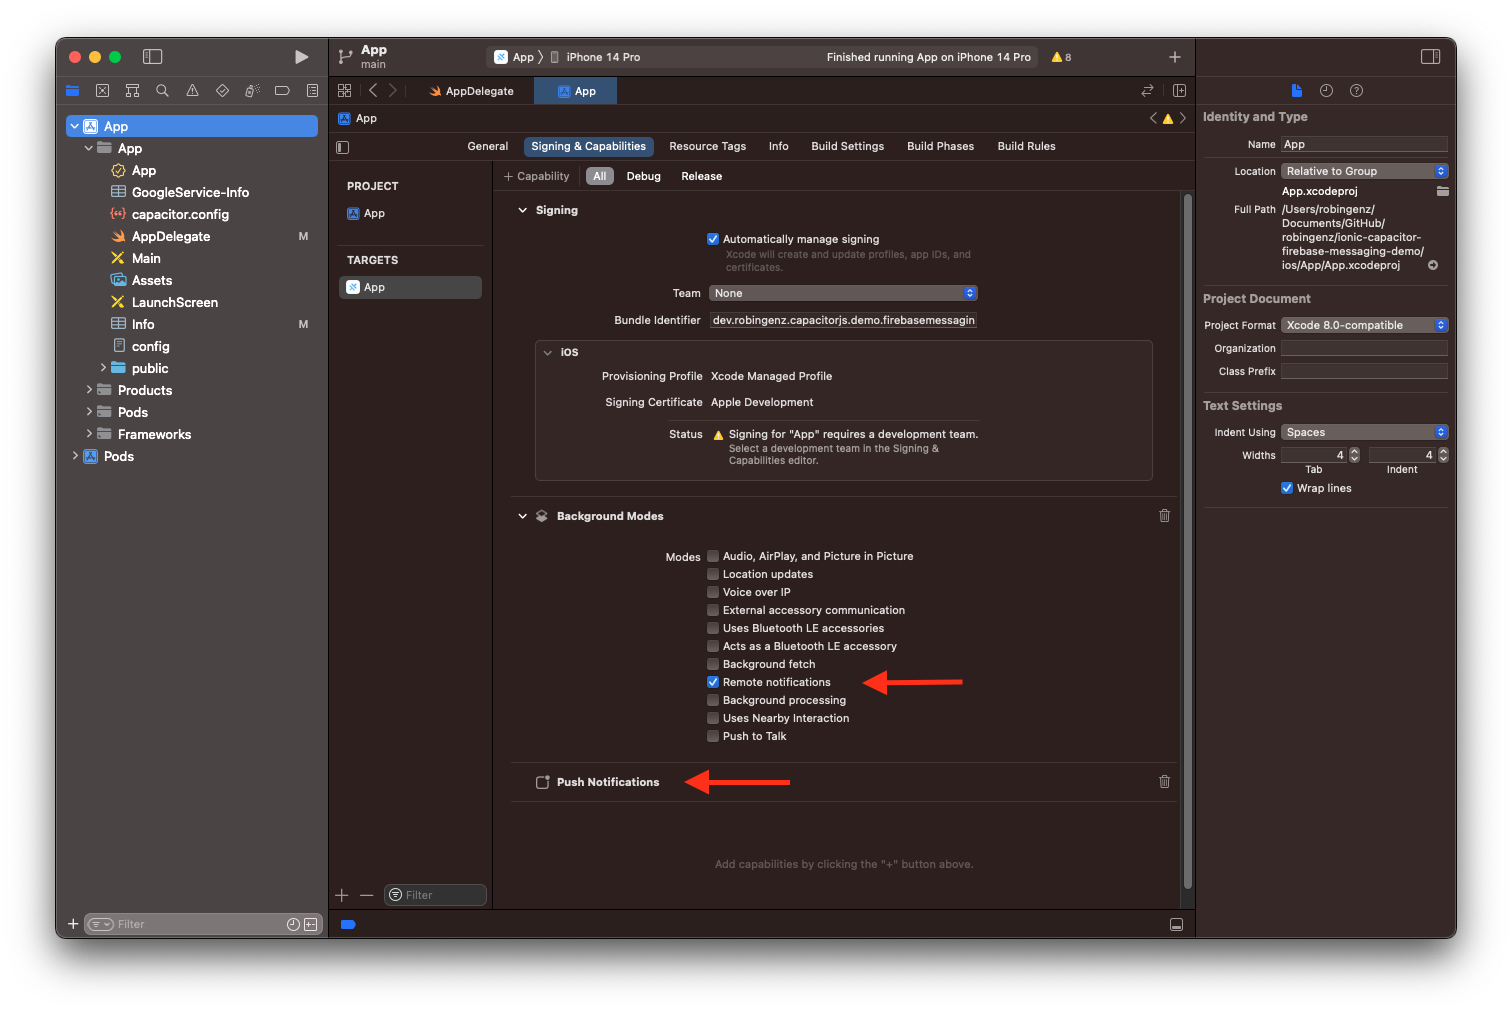Remove the Push Notifications capability with trash button
Screen dimensions: 1512x1012
[x=1164, y=781]
